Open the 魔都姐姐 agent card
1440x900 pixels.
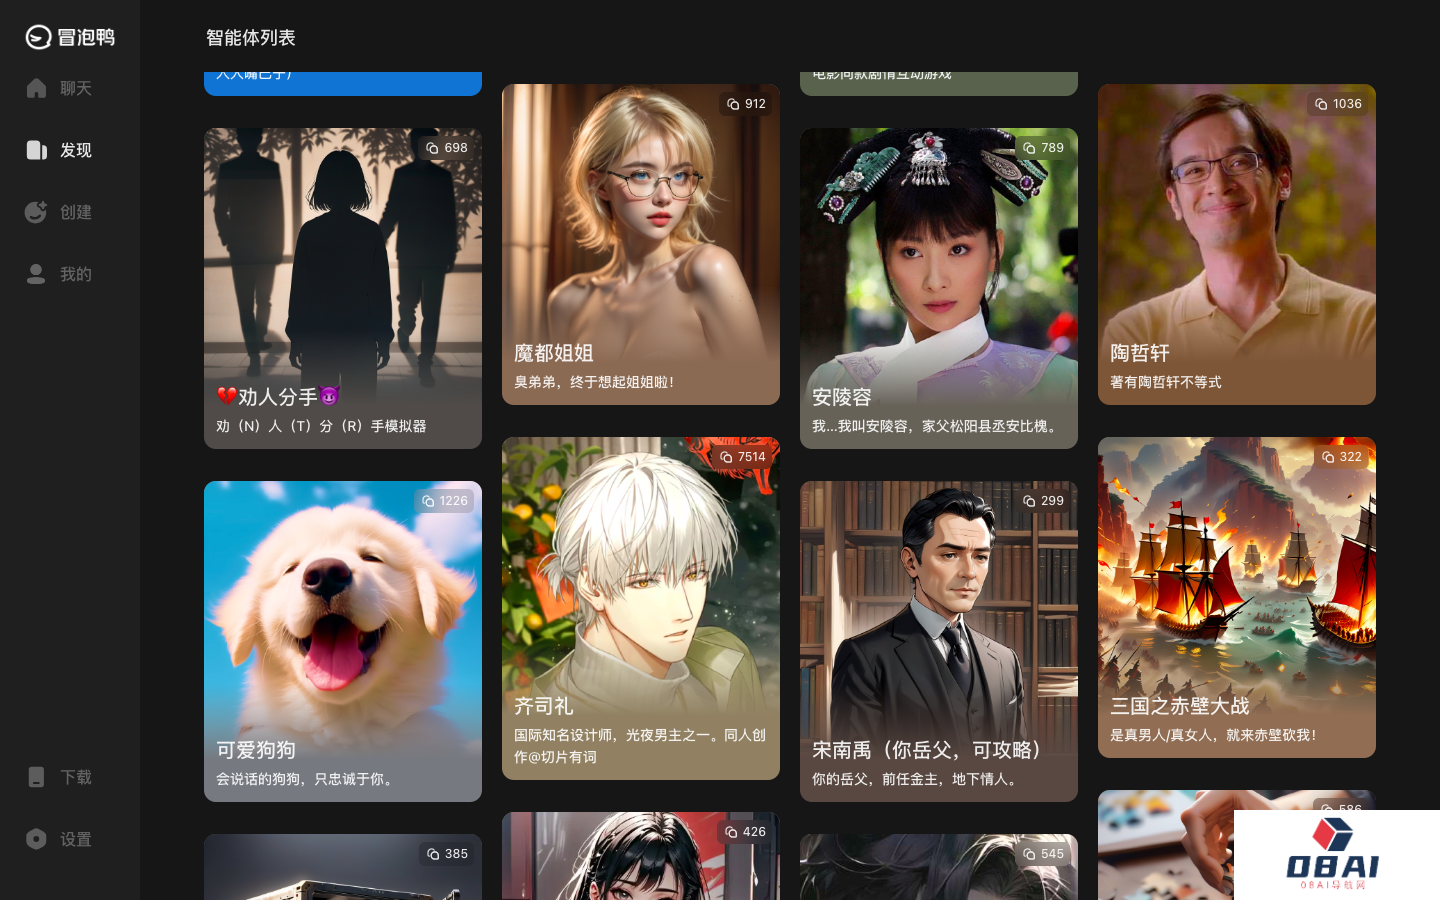641,244
